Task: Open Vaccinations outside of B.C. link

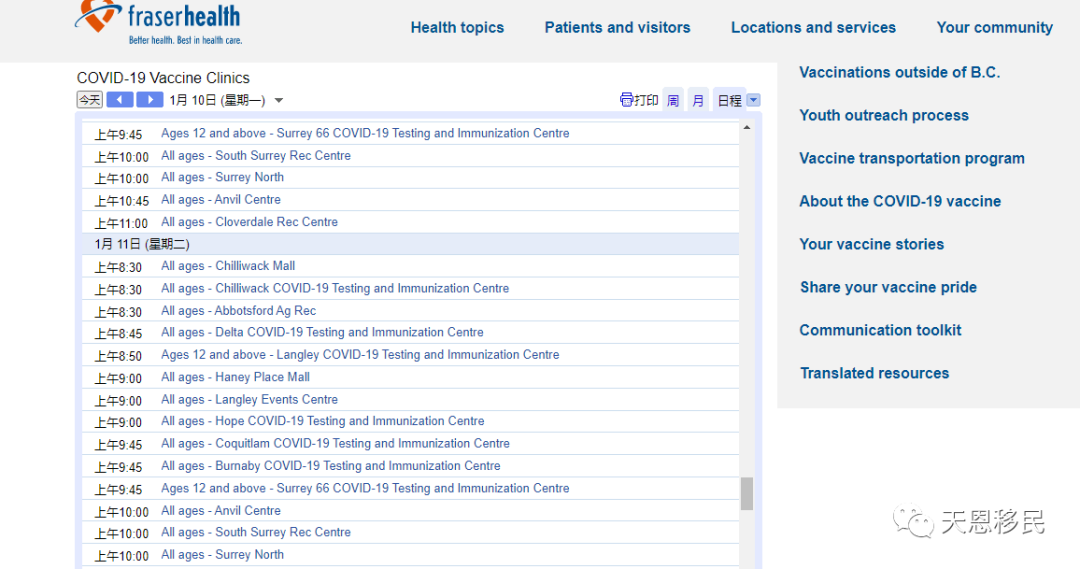Action: click(900, 72)
